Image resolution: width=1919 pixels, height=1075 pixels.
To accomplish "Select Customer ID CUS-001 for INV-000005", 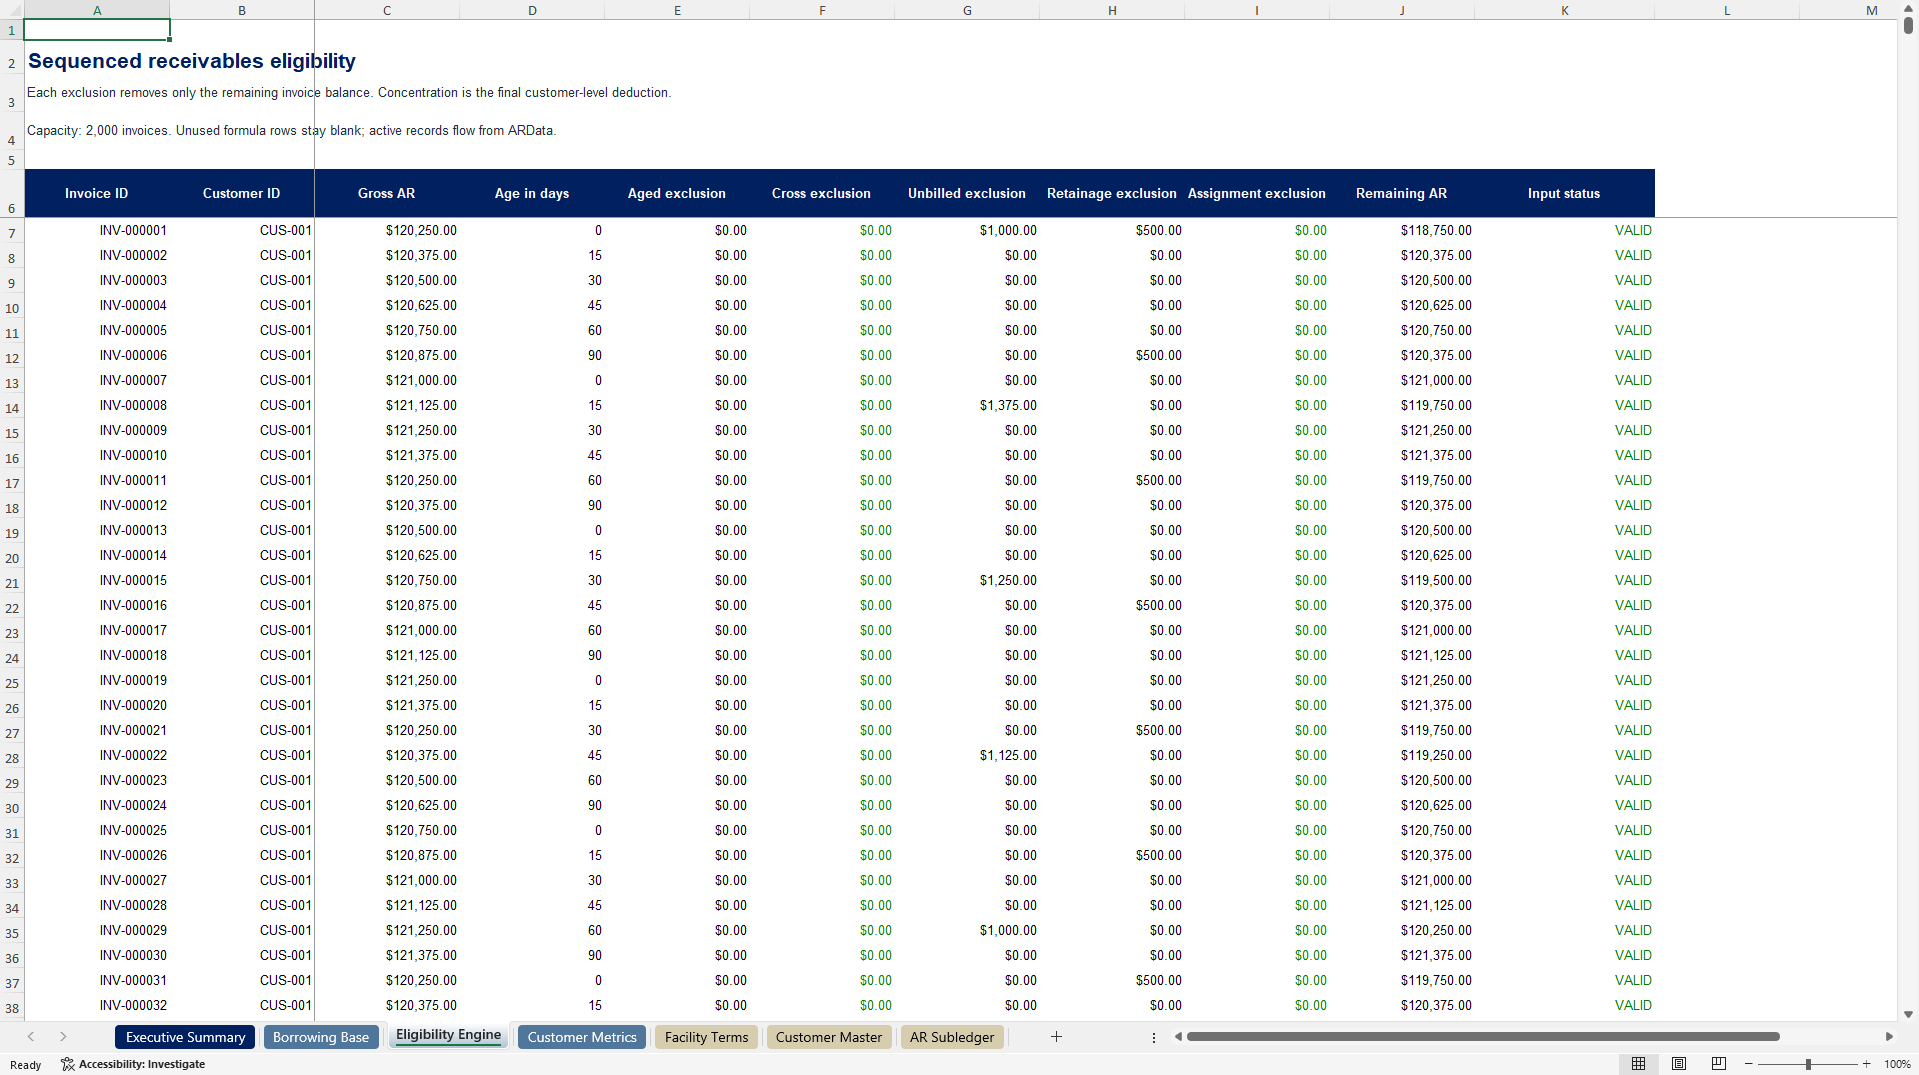I will point(242,330).
